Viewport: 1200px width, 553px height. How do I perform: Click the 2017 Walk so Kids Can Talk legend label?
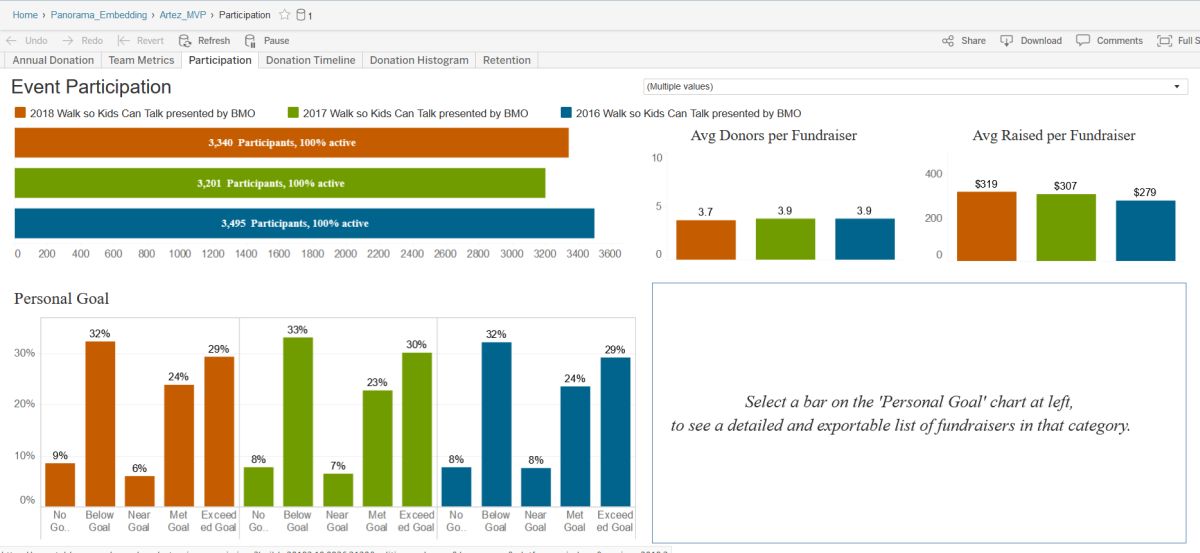click(416, 113)
